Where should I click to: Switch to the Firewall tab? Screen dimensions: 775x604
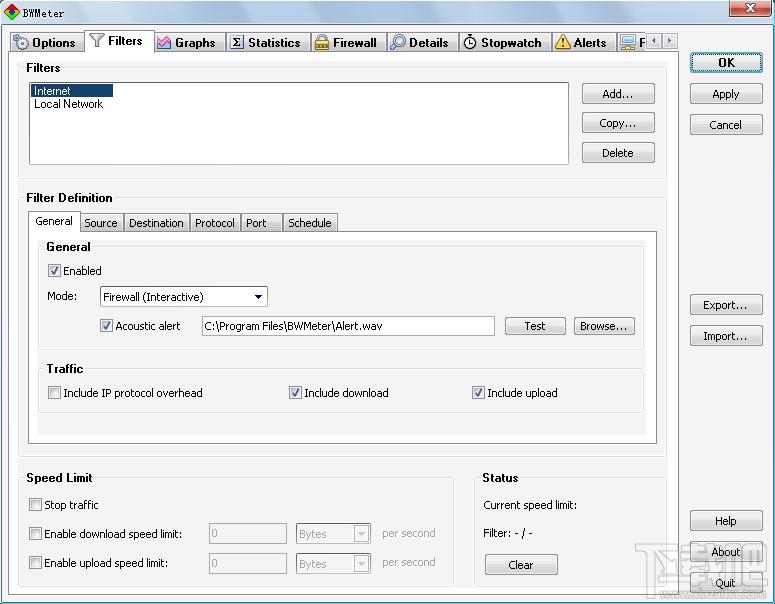348,43
